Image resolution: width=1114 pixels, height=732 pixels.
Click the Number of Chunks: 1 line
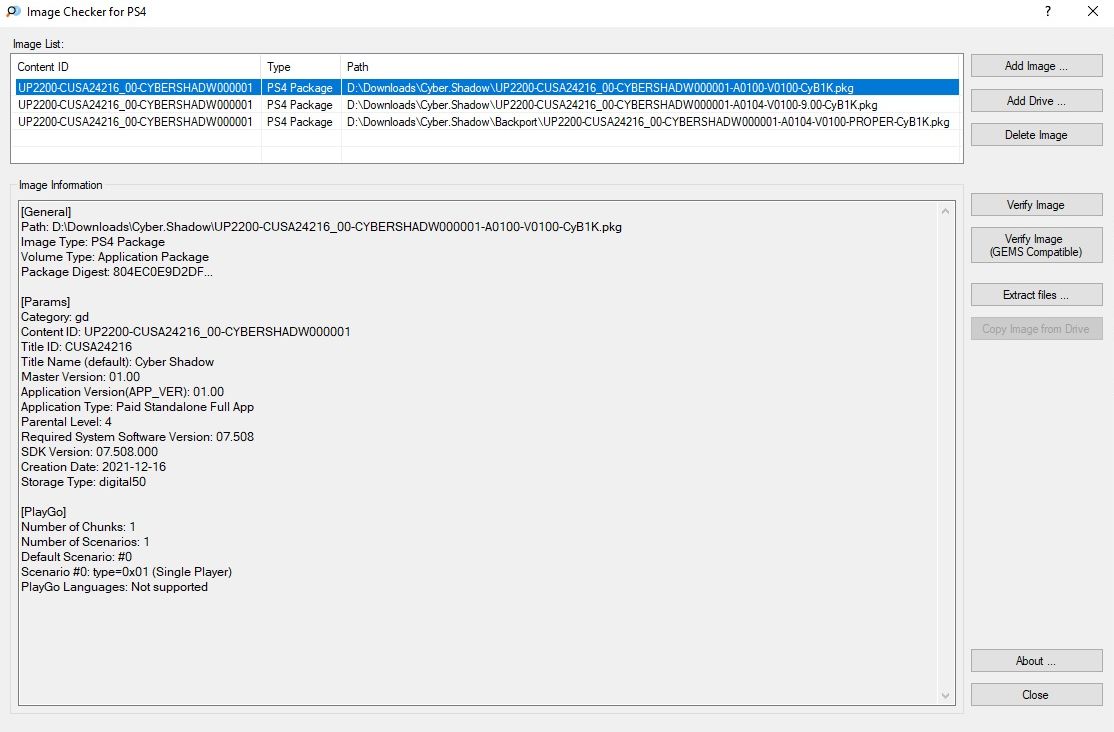pos(78,527)
